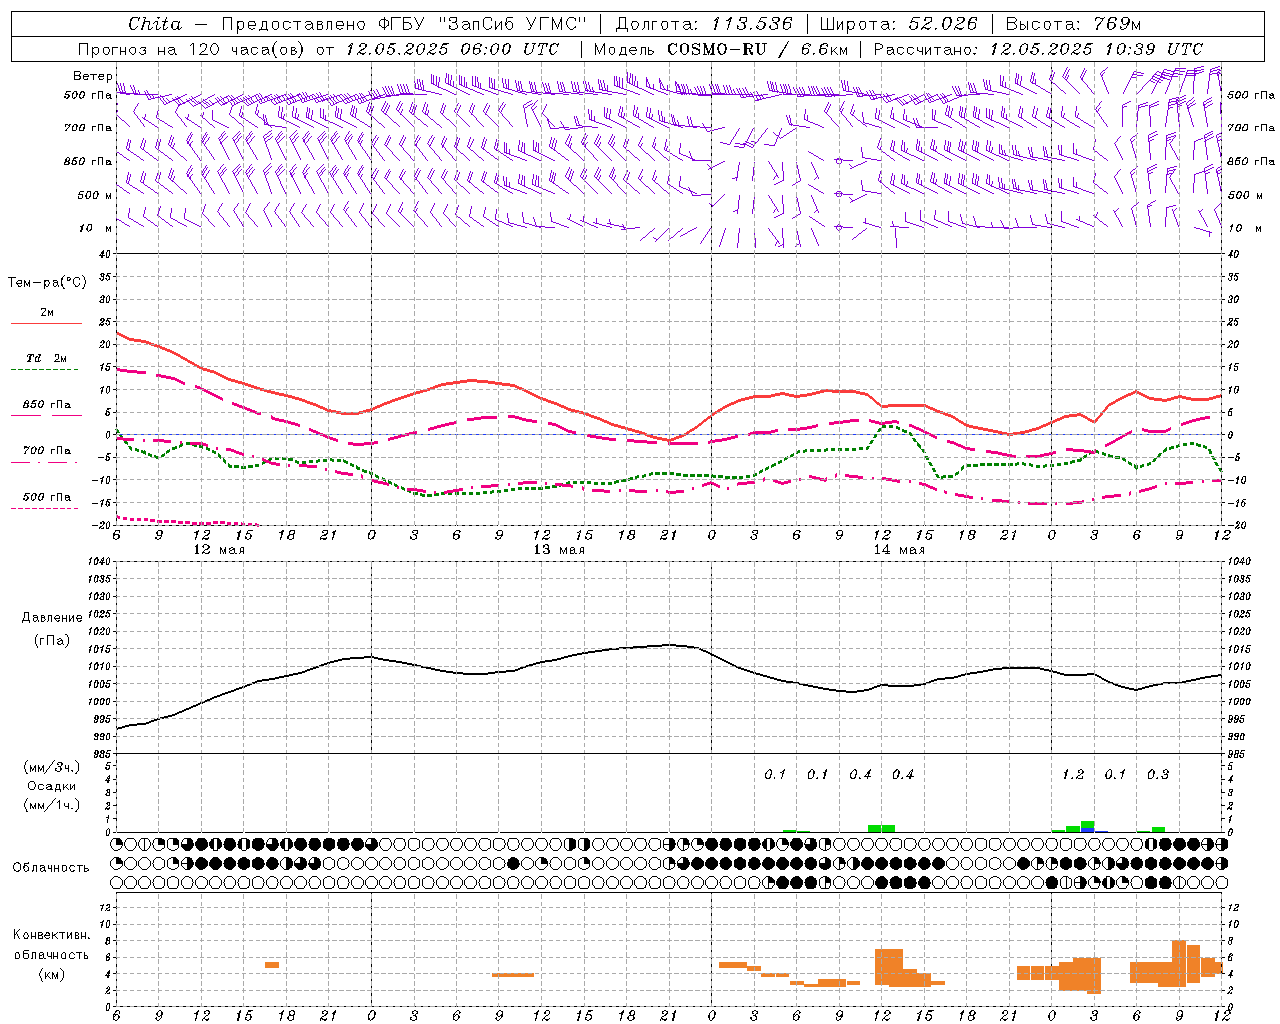
Task: Click the Высота: 769м value
Action: tap(1073, 24)
